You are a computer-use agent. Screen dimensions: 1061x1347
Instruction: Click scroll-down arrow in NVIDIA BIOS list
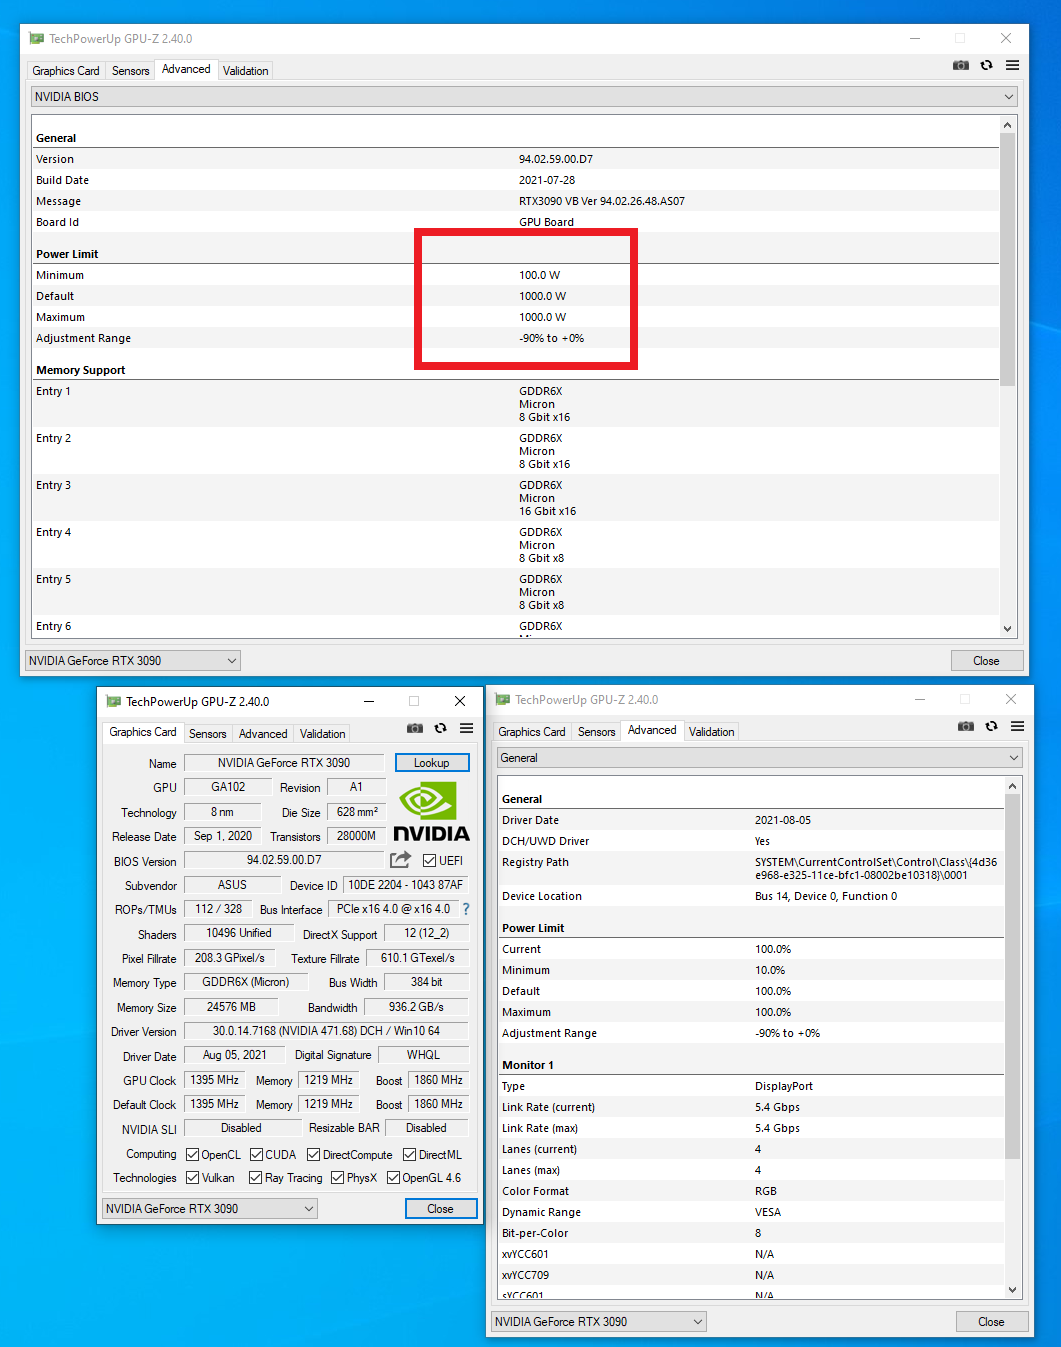(1007, 629)
